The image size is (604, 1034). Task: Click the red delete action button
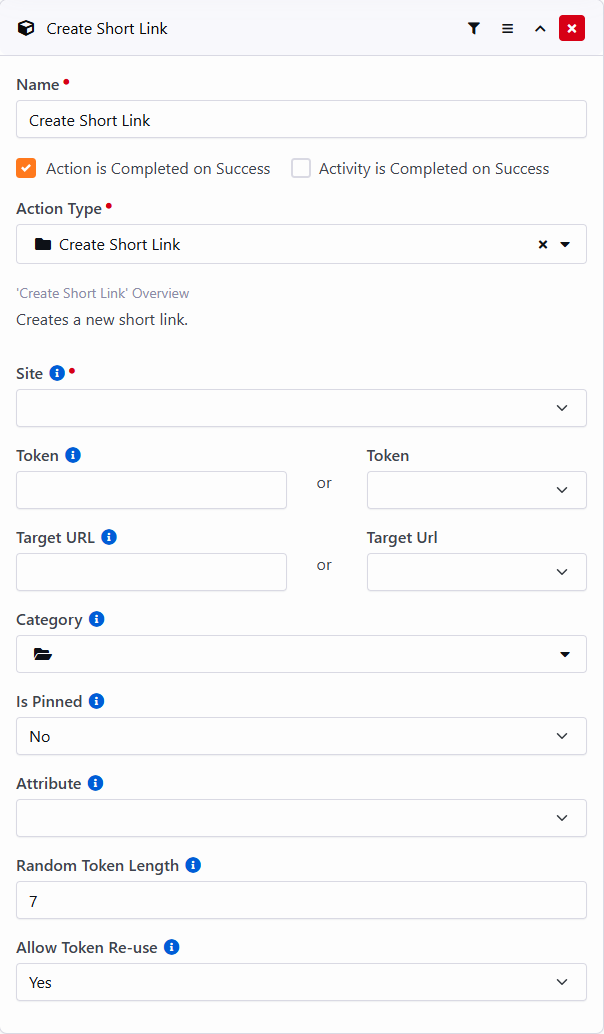572,29
